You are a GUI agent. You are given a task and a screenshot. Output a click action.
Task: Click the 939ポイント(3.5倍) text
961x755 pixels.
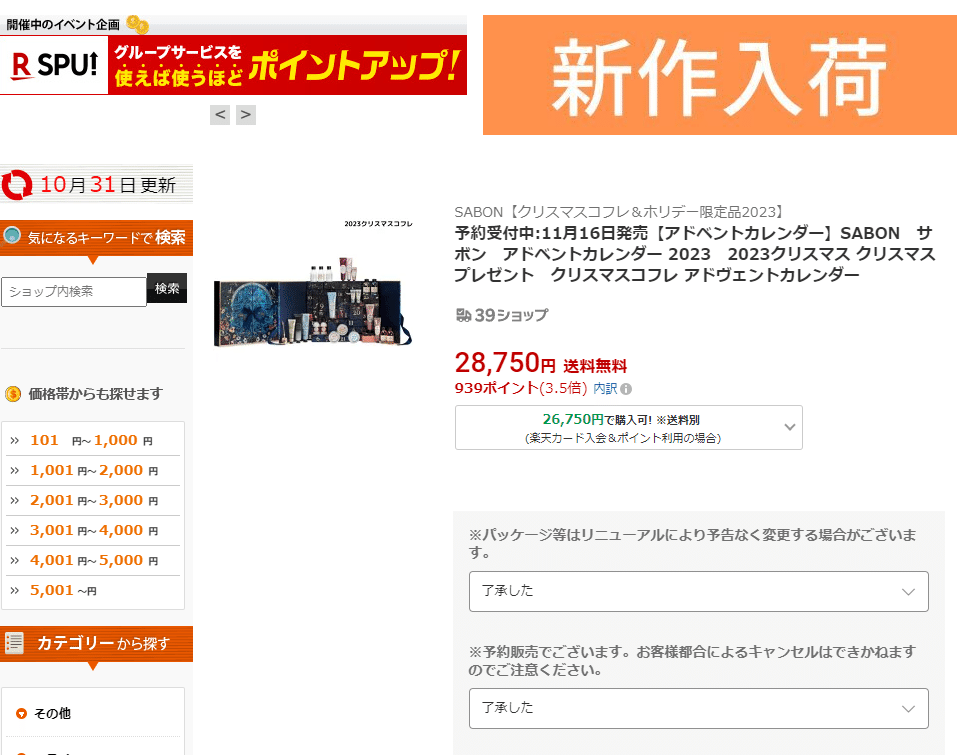click(x=521, y=389)
